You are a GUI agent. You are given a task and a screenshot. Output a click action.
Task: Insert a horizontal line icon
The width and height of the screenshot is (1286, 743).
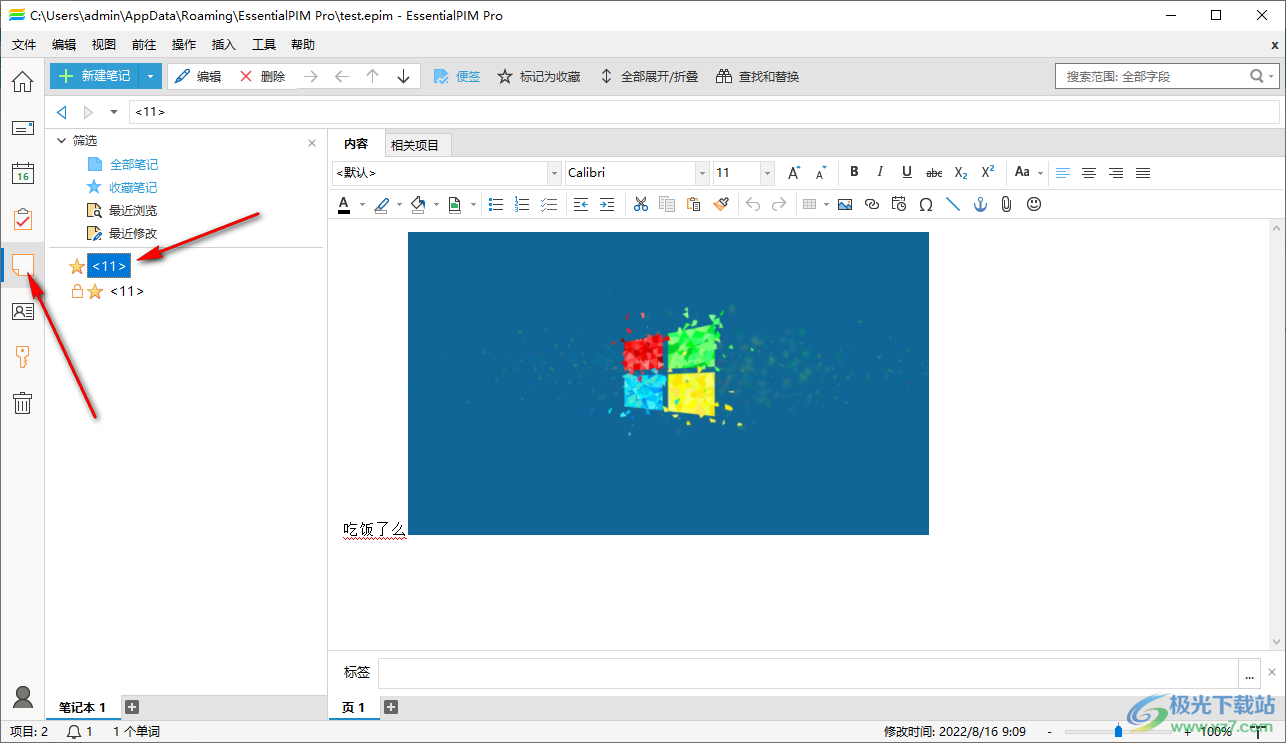click(x=953, y=204)
